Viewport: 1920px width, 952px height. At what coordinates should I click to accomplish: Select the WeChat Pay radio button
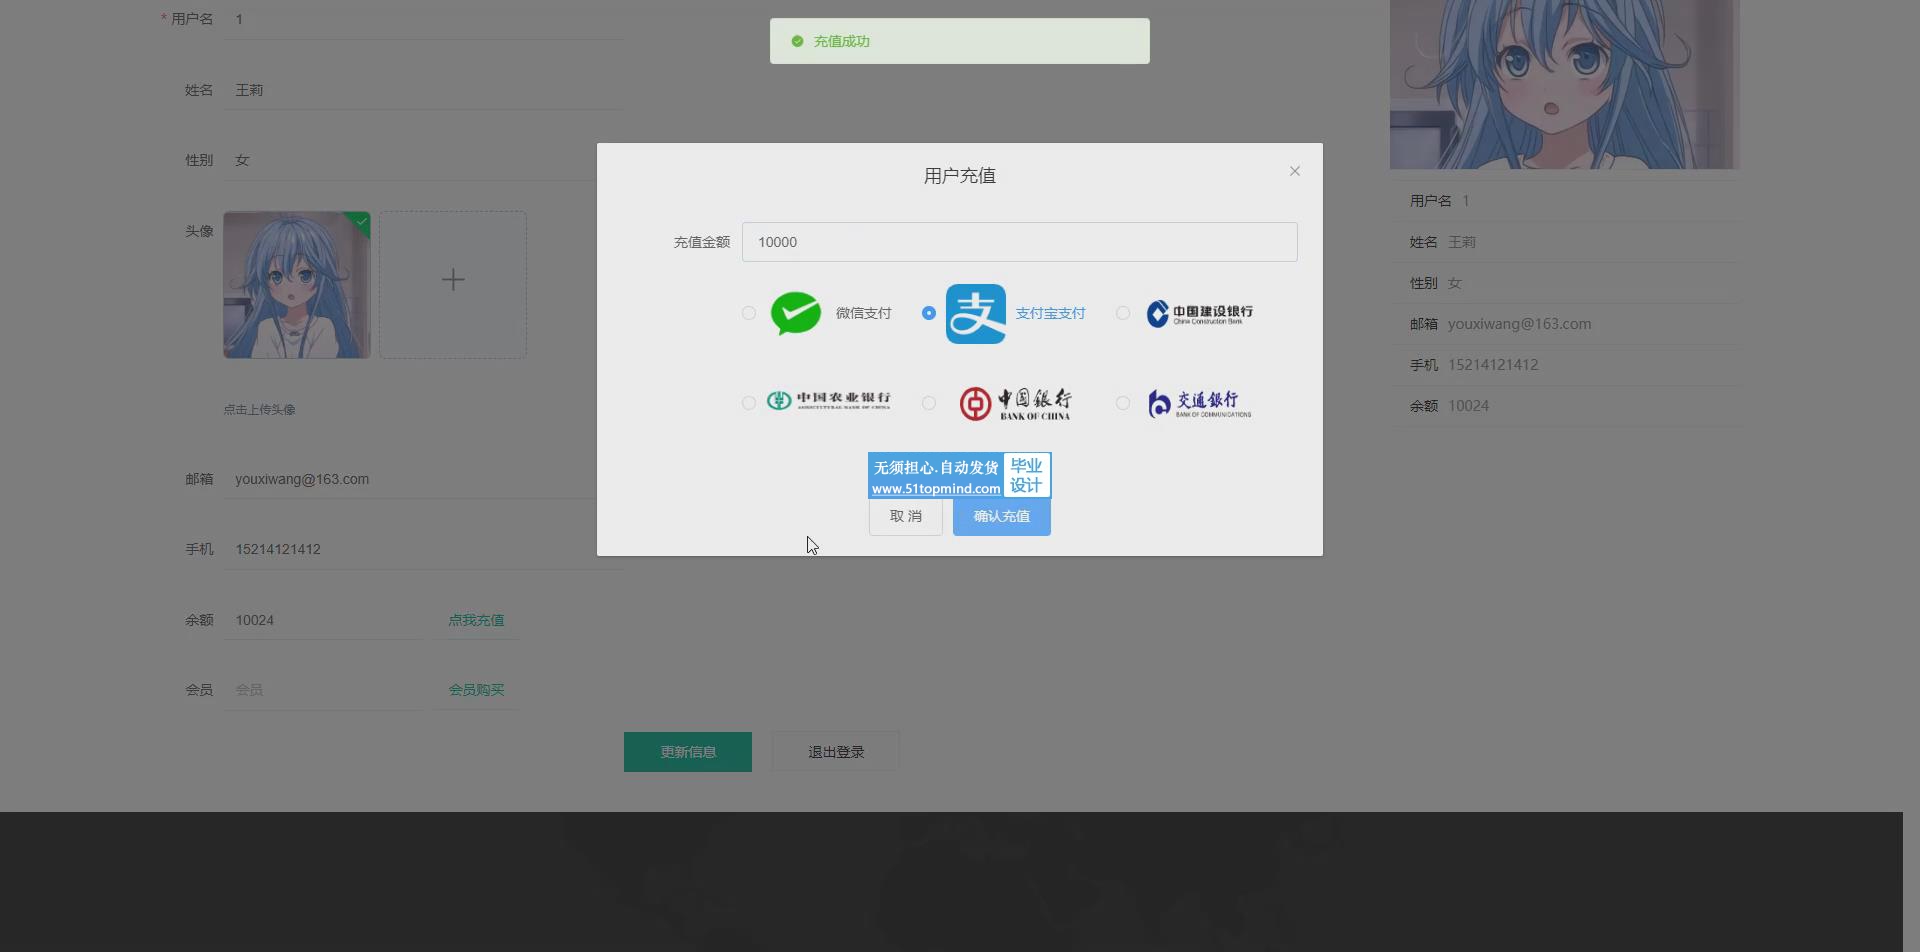click(749, 313)
